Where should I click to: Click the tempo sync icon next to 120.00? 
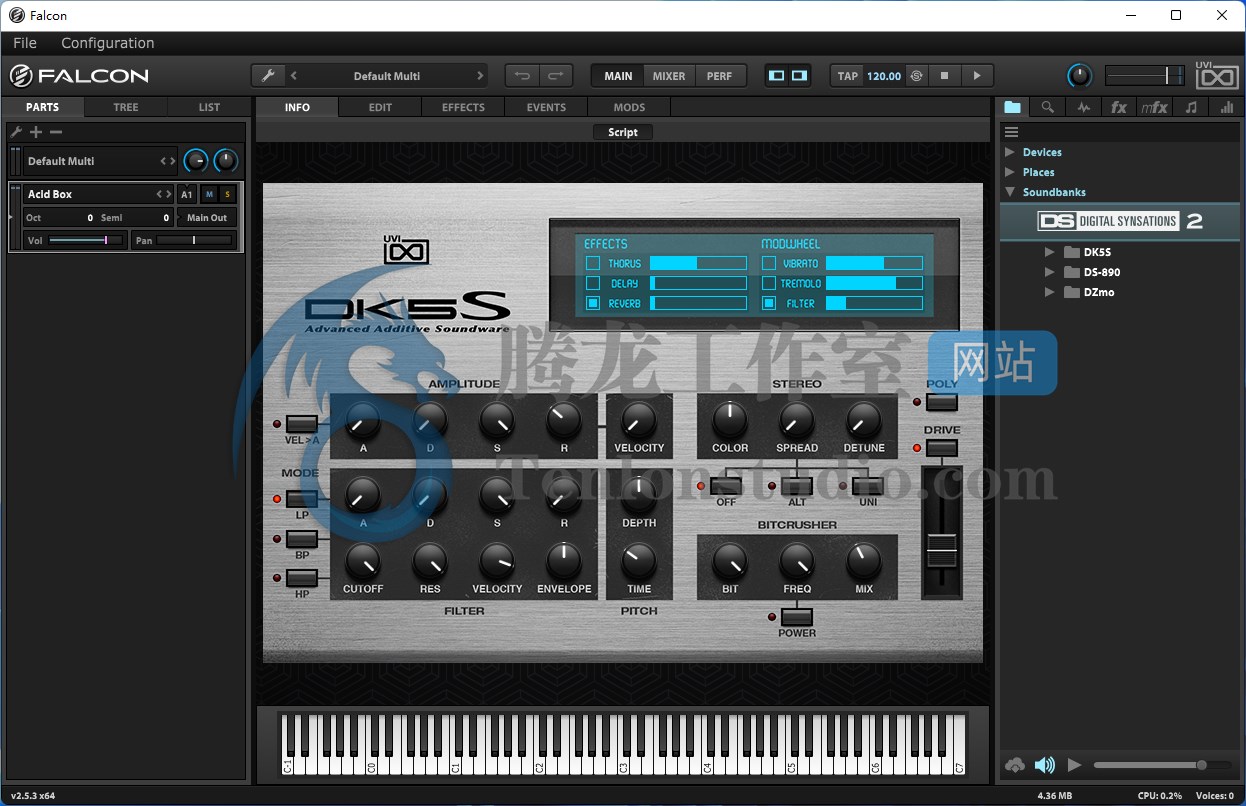coord(916,76)
